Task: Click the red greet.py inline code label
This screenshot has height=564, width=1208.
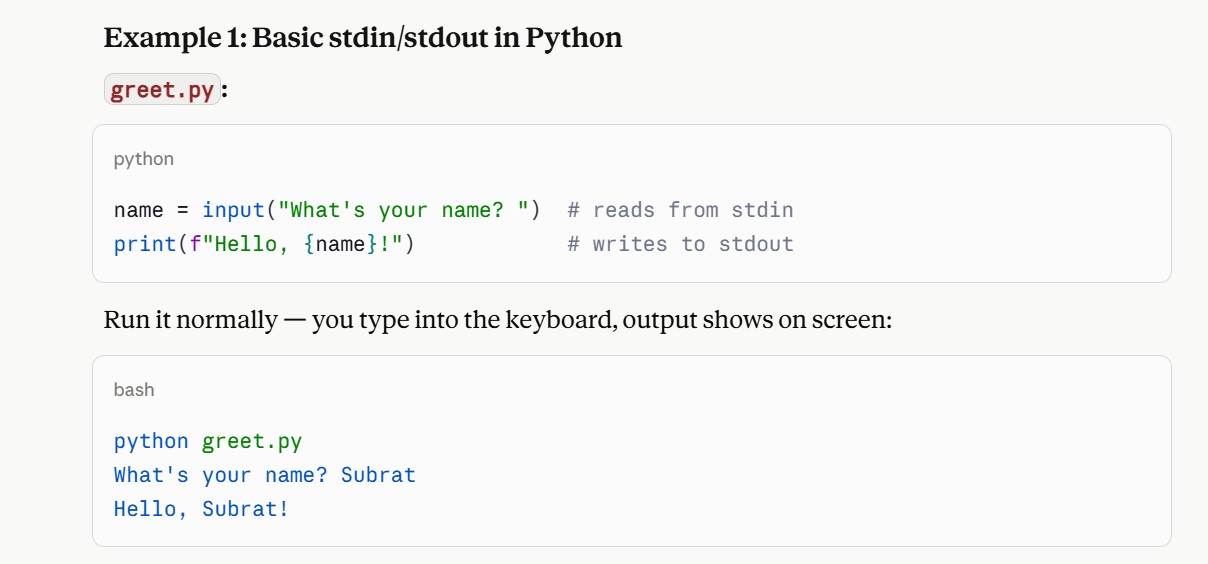Action: (x=162, y=90)
